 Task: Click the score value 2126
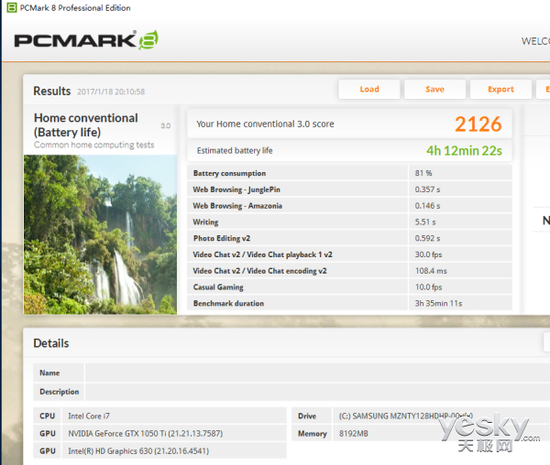478,124
